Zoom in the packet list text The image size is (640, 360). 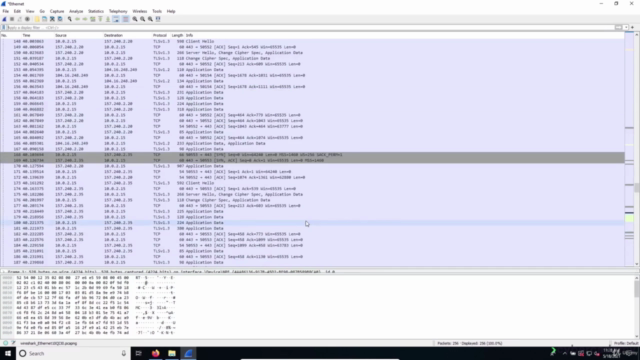135,19
